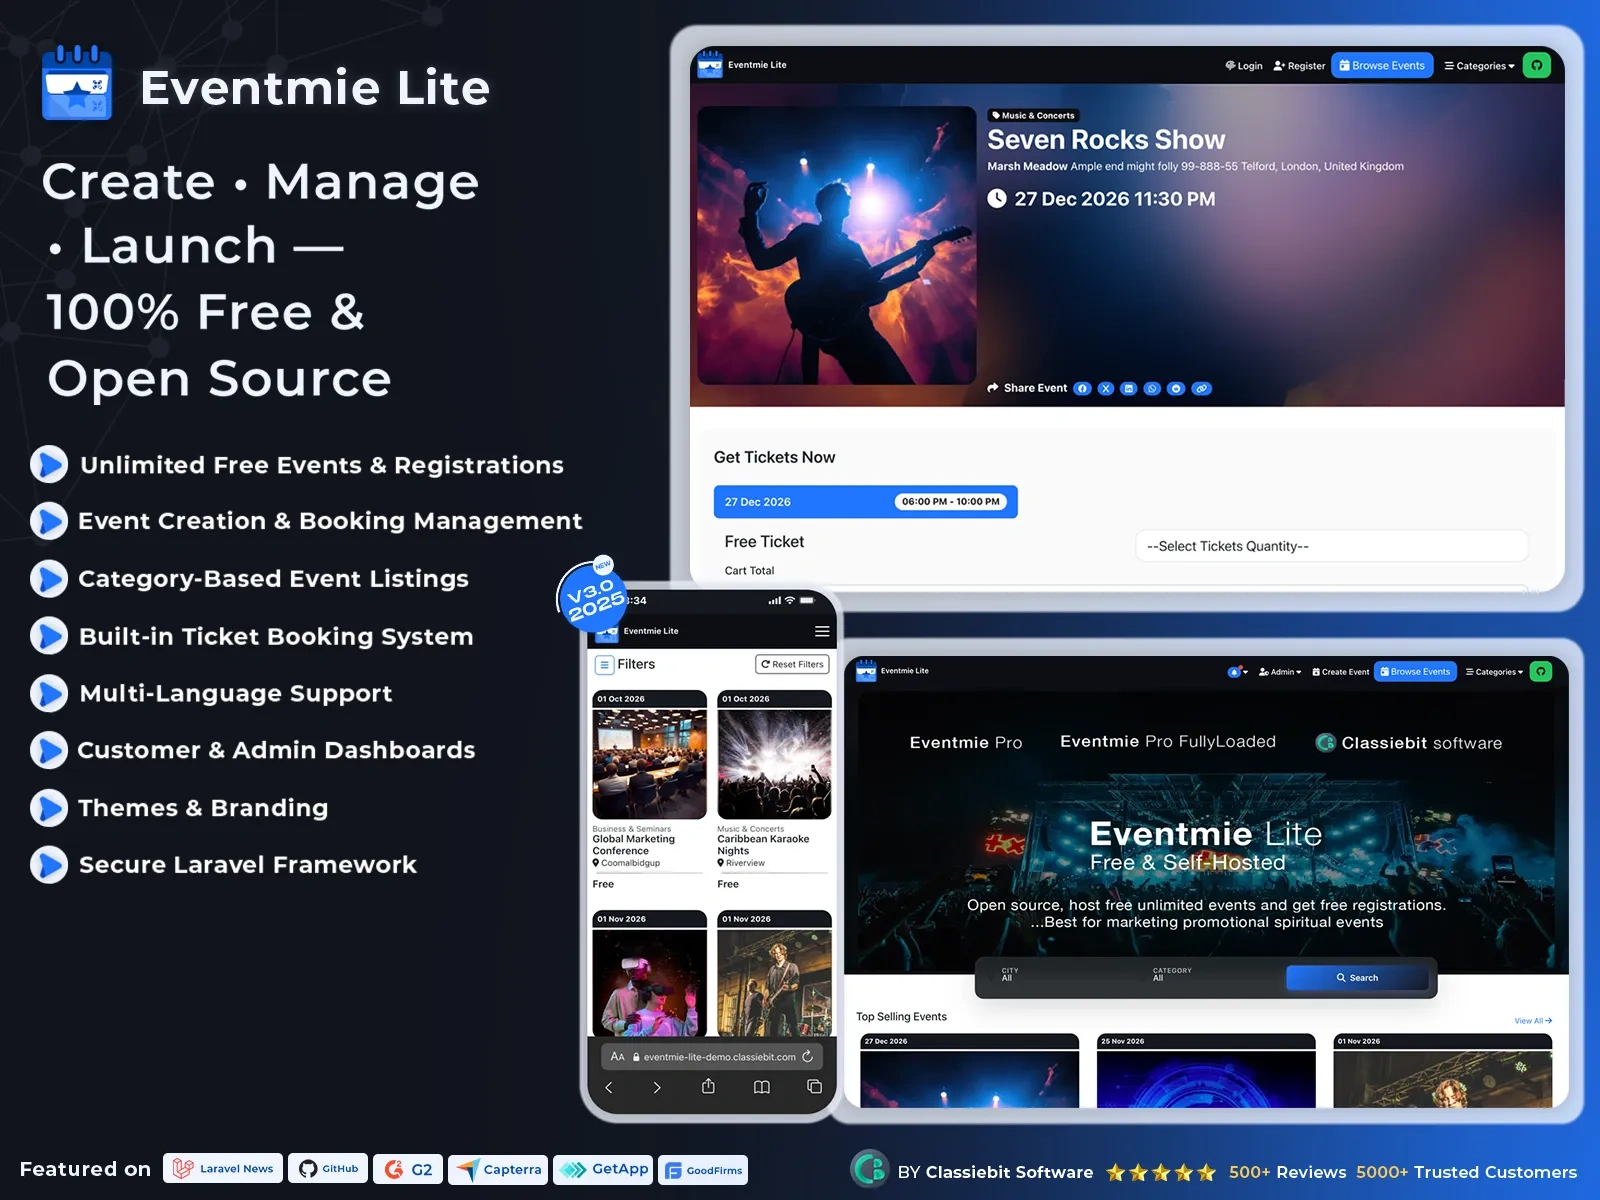Click the X (Twitter) share icon
The height and width of the screenshot is (1200, 1600).
click(1105, 388)
